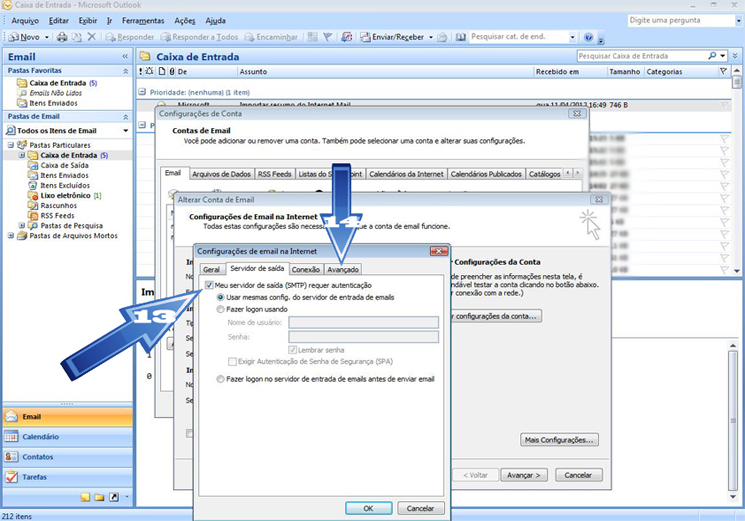This screenshot has width=745, height=521.
Task: Select the Fazer logon usando radio
Action: [x=220, y=309]
